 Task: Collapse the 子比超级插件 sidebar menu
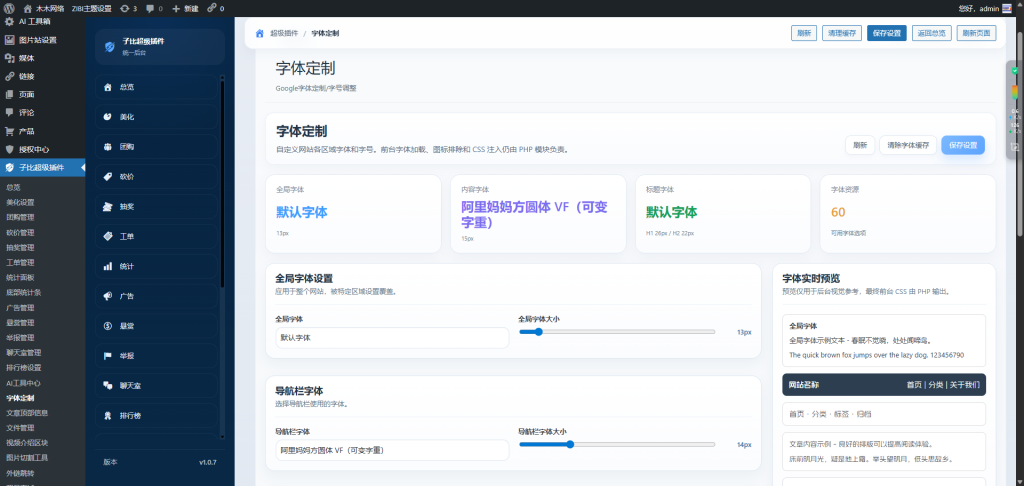42,168
